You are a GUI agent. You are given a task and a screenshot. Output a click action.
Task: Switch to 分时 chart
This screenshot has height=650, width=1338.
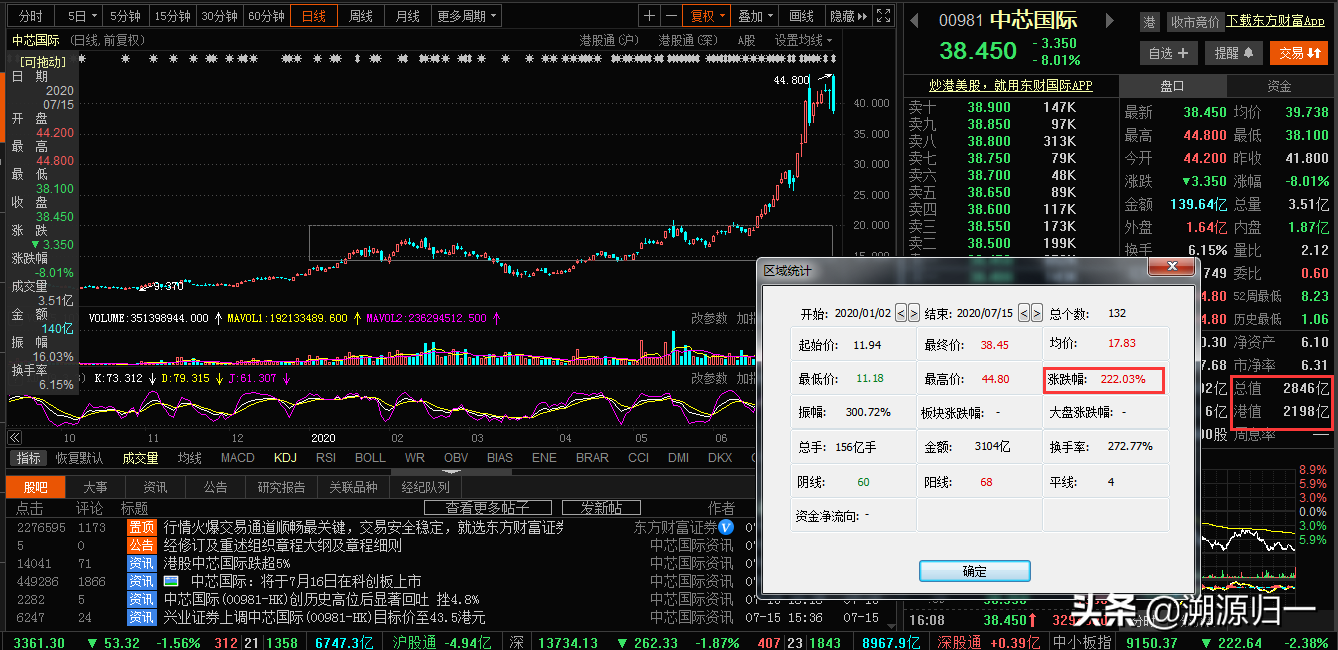tap(30, 16)
